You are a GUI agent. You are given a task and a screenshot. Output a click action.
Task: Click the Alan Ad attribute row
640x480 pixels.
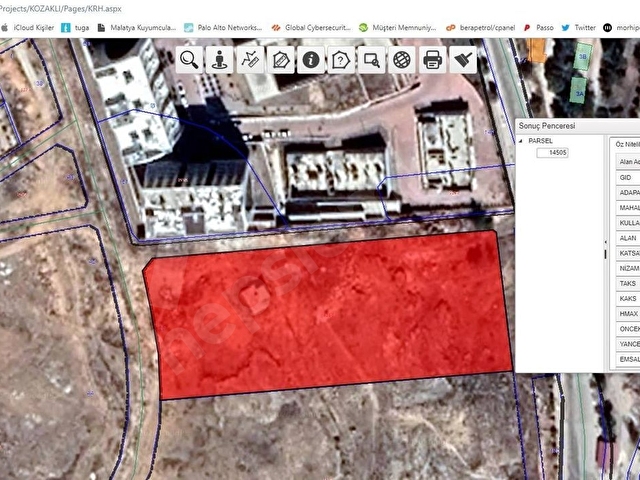[x=628, y=162]
